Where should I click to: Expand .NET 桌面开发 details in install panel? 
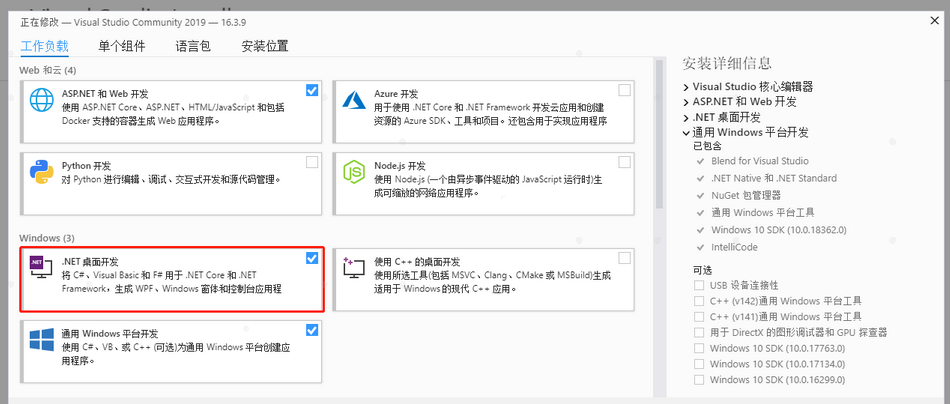point(686,118)
